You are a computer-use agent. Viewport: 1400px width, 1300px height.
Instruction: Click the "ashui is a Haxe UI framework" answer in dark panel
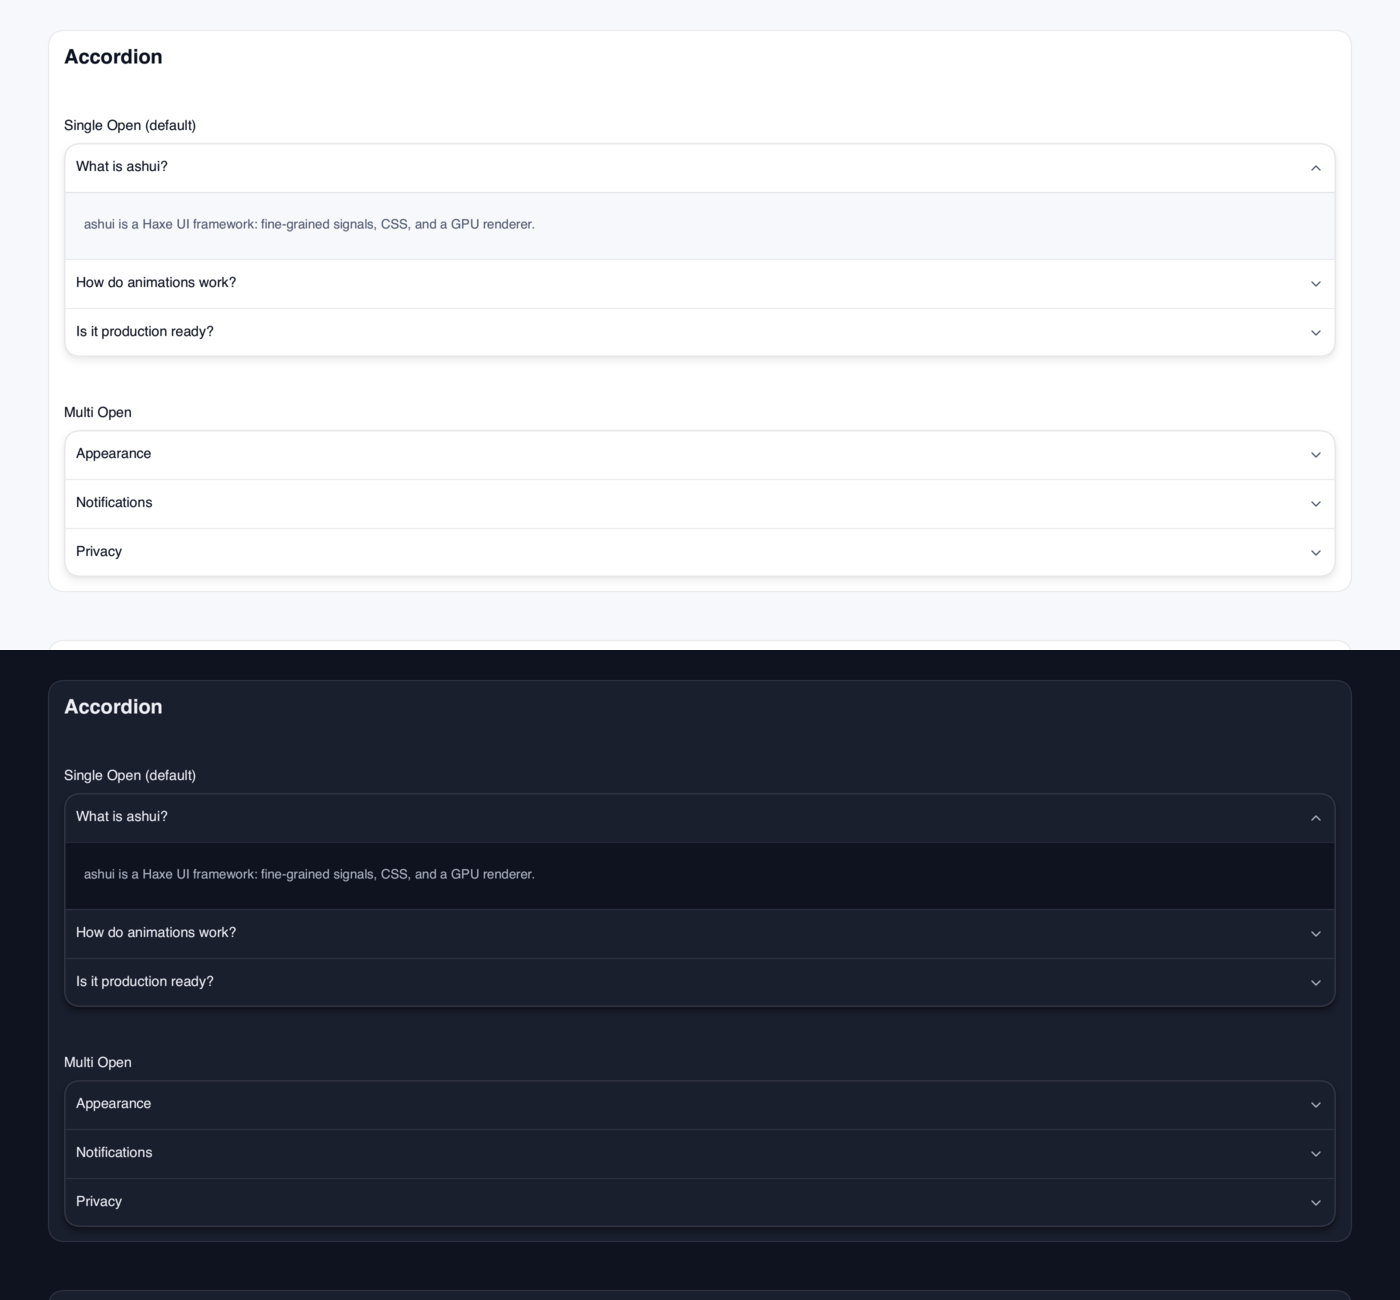(x=309, y=874)
